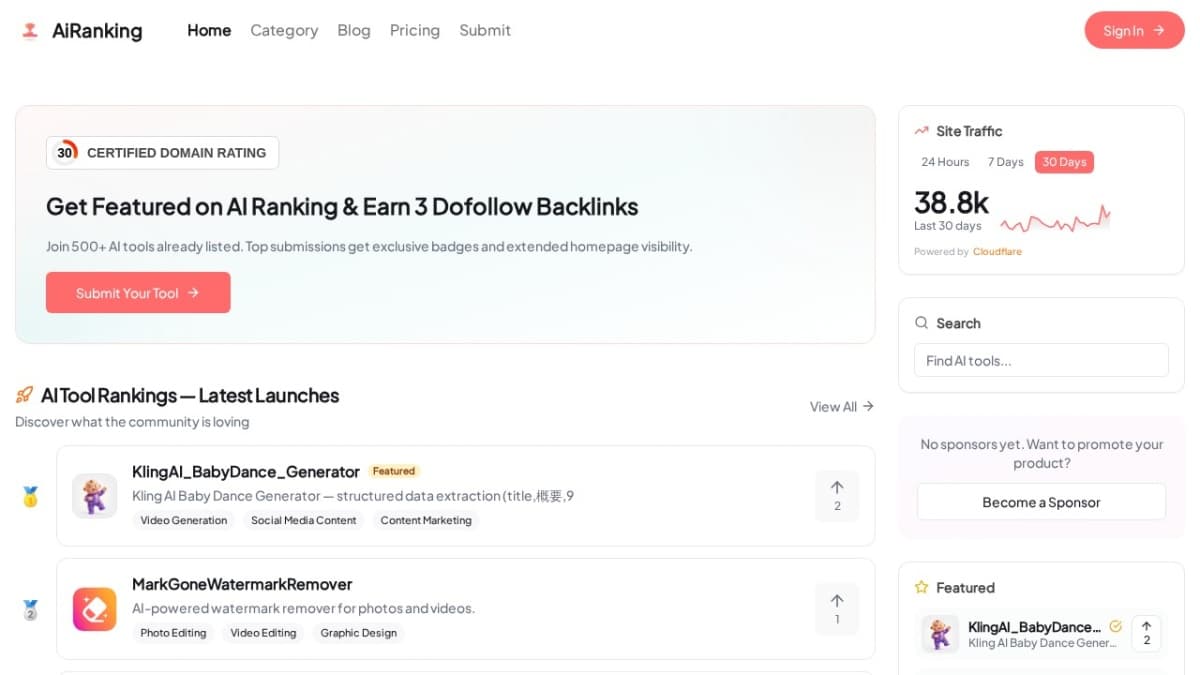This screenshot has height=675, width=1200.
Task: Switch traffic view to 7 Days
Action: click(x=1005, y=161)
